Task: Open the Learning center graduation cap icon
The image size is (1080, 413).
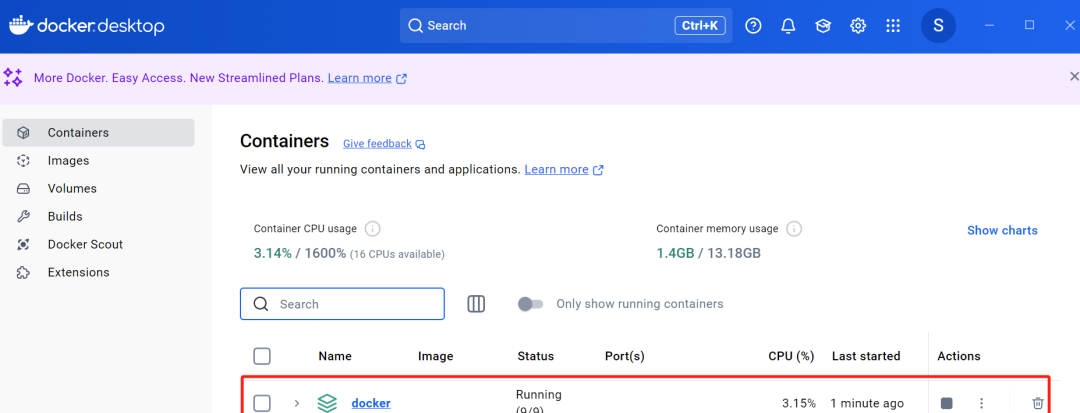Action: (822, 25)
